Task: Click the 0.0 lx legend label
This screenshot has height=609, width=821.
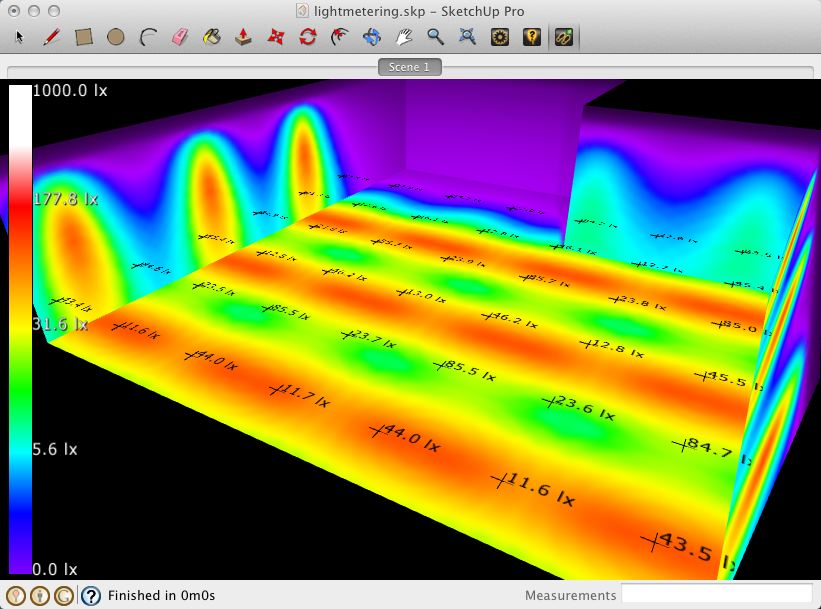Action: pyautogui.click(x=55, y=569)
